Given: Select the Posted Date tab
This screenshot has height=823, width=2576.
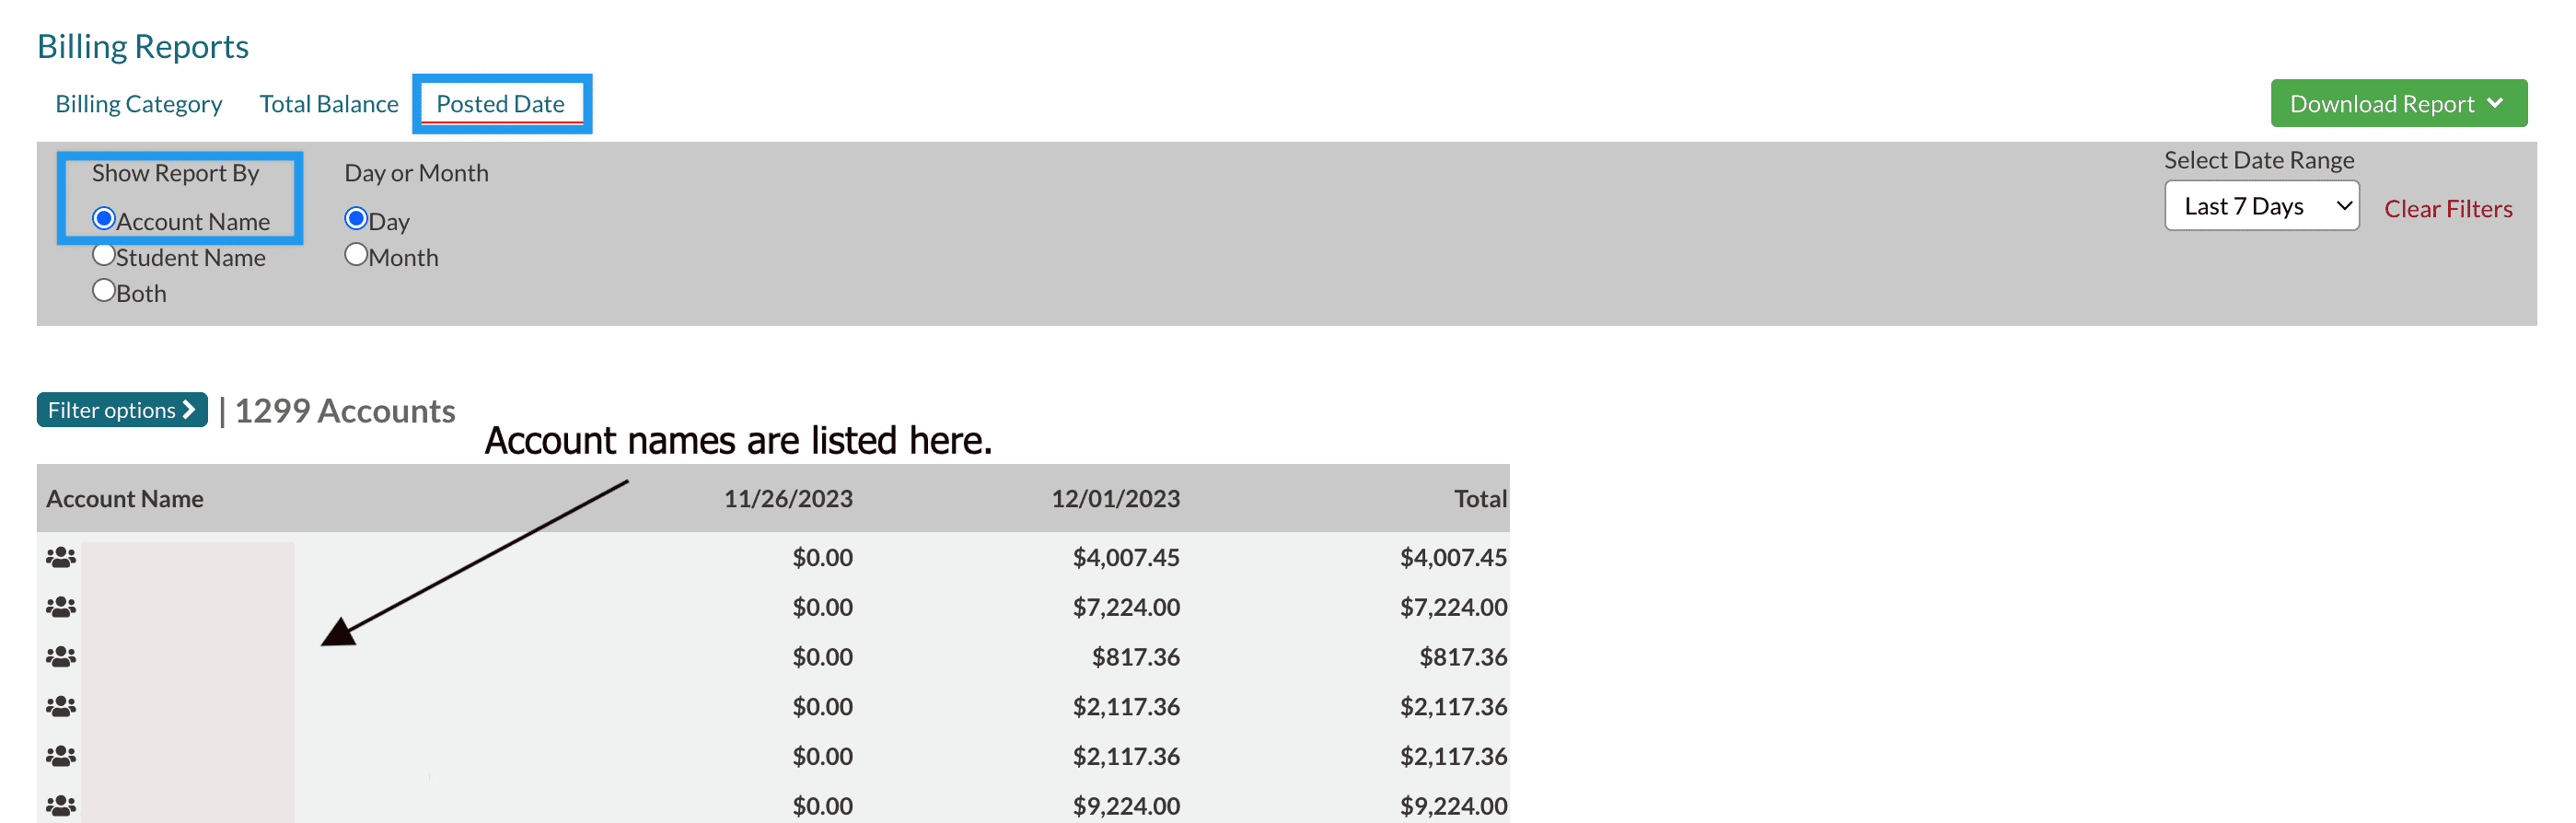Looking at the screenshot, I should 501,104.
